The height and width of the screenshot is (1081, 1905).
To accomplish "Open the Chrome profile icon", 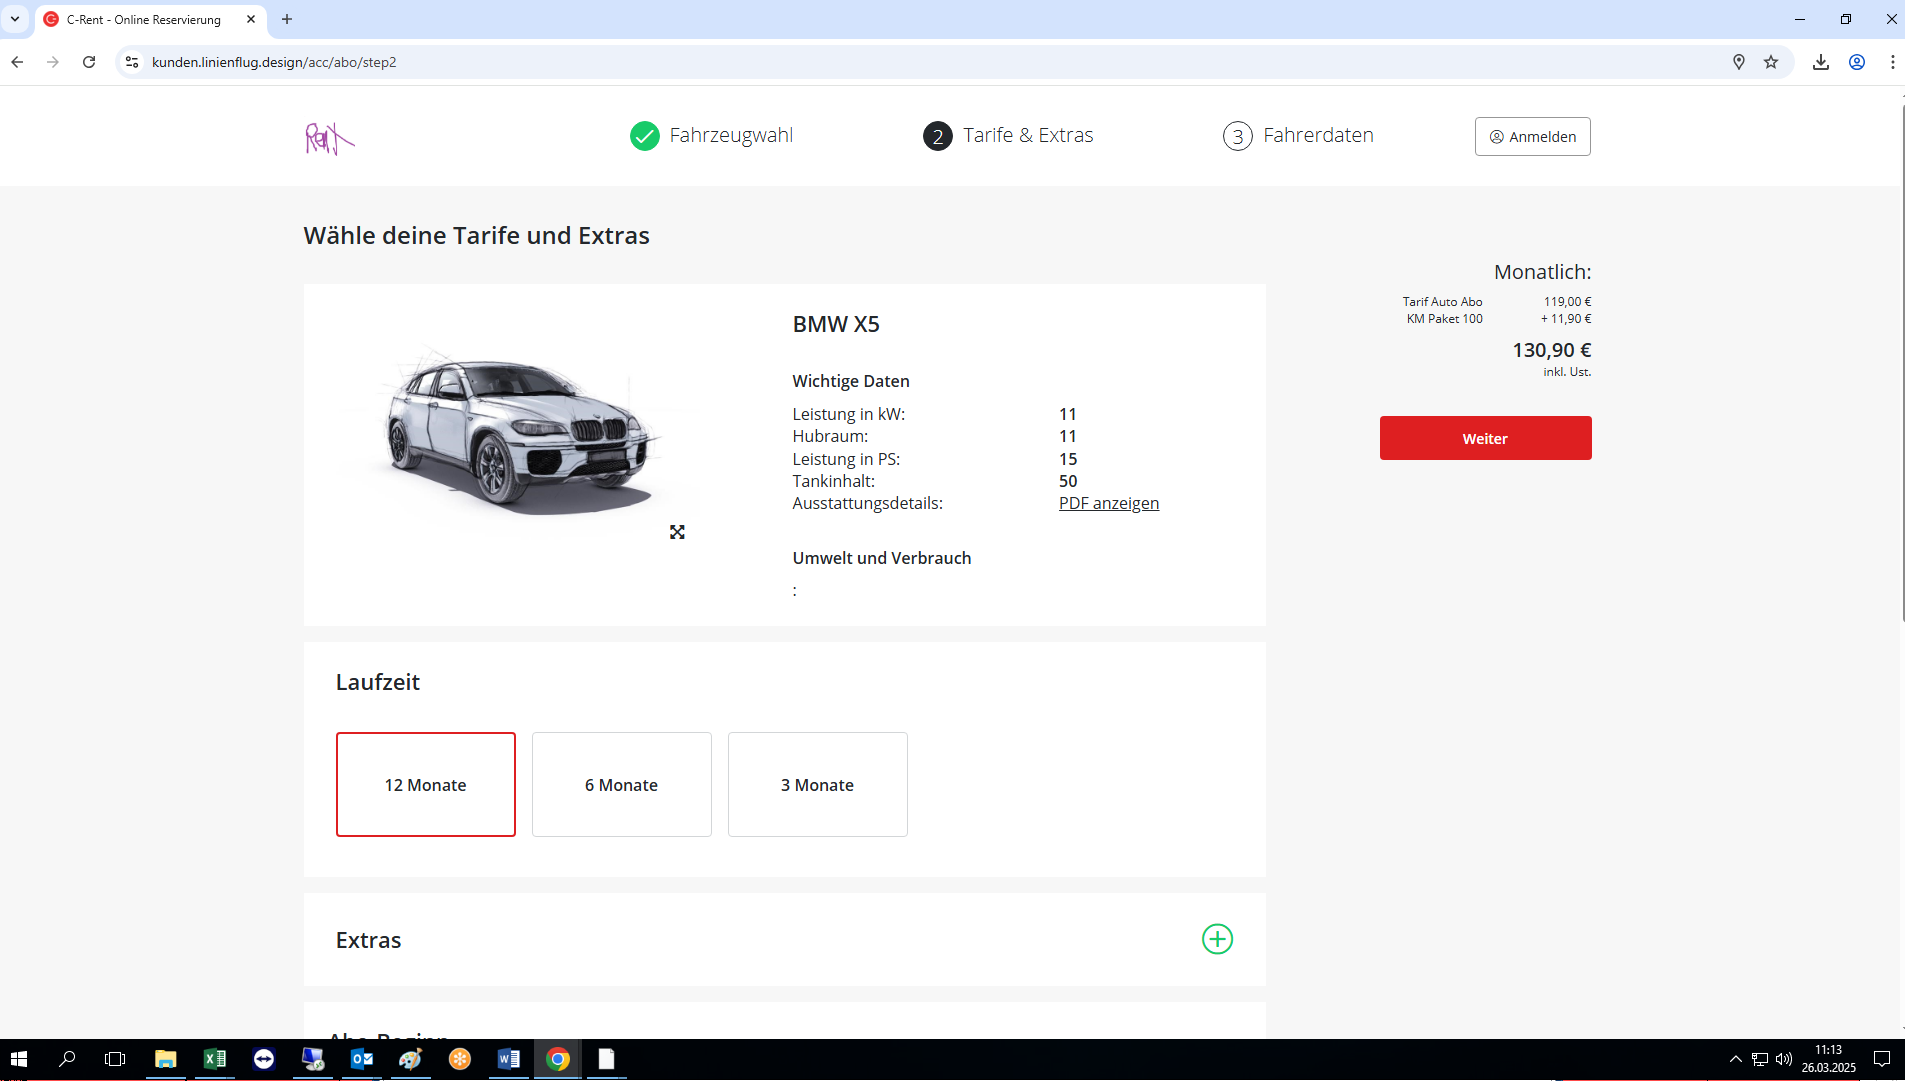I will tap(1856, 62).
